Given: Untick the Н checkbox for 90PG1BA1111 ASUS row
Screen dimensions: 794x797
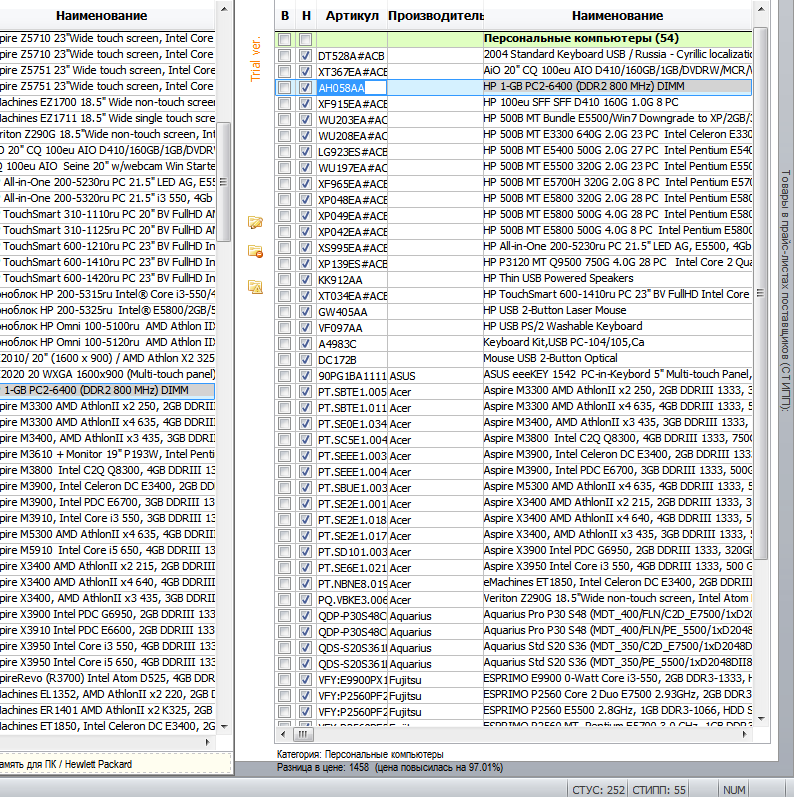Looking at the screenshot, I should point(305,376).
